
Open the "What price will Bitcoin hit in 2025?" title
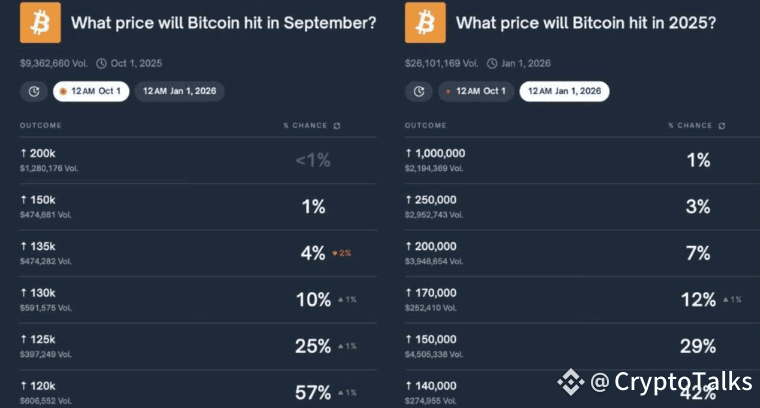585,22
